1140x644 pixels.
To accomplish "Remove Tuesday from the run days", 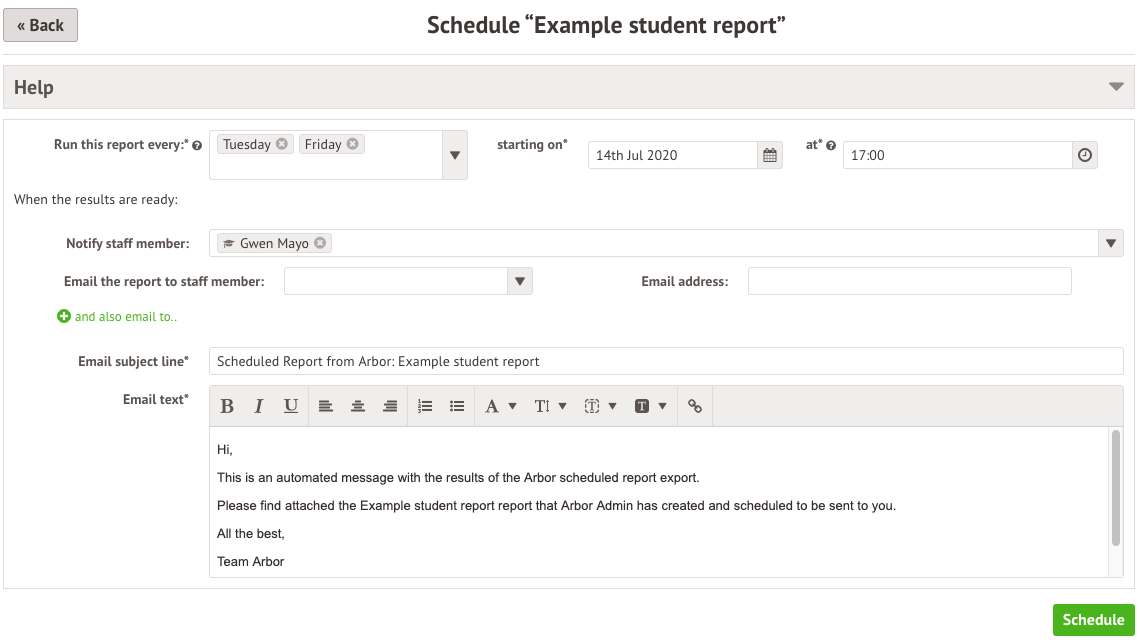I will (x=282, y=144).
